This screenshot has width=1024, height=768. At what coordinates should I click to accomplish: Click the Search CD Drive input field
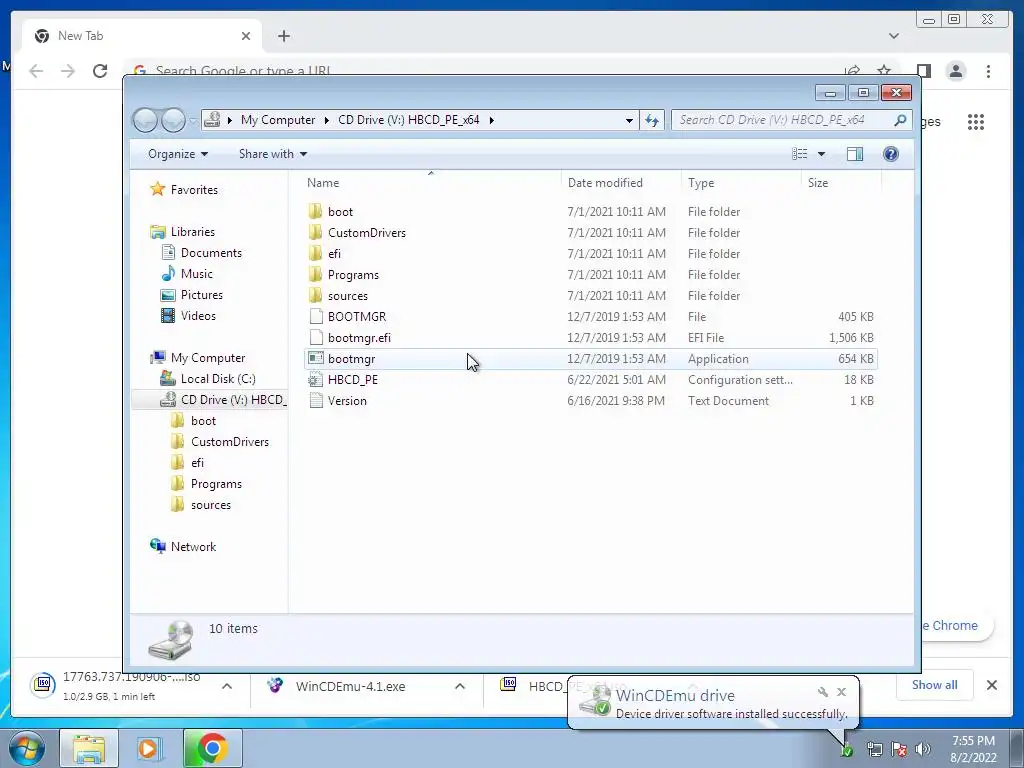click(784, 120)
